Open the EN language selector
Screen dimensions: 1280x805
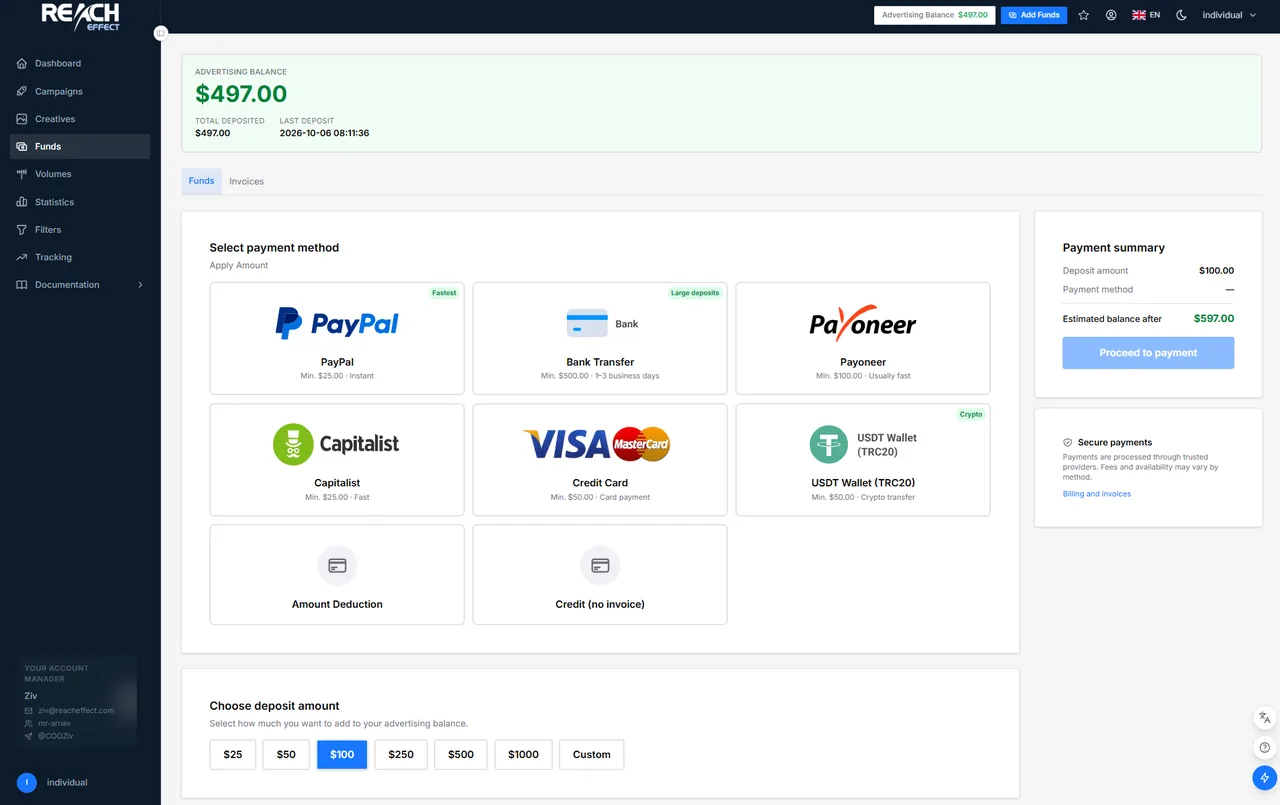click(x=1146, y=15)
